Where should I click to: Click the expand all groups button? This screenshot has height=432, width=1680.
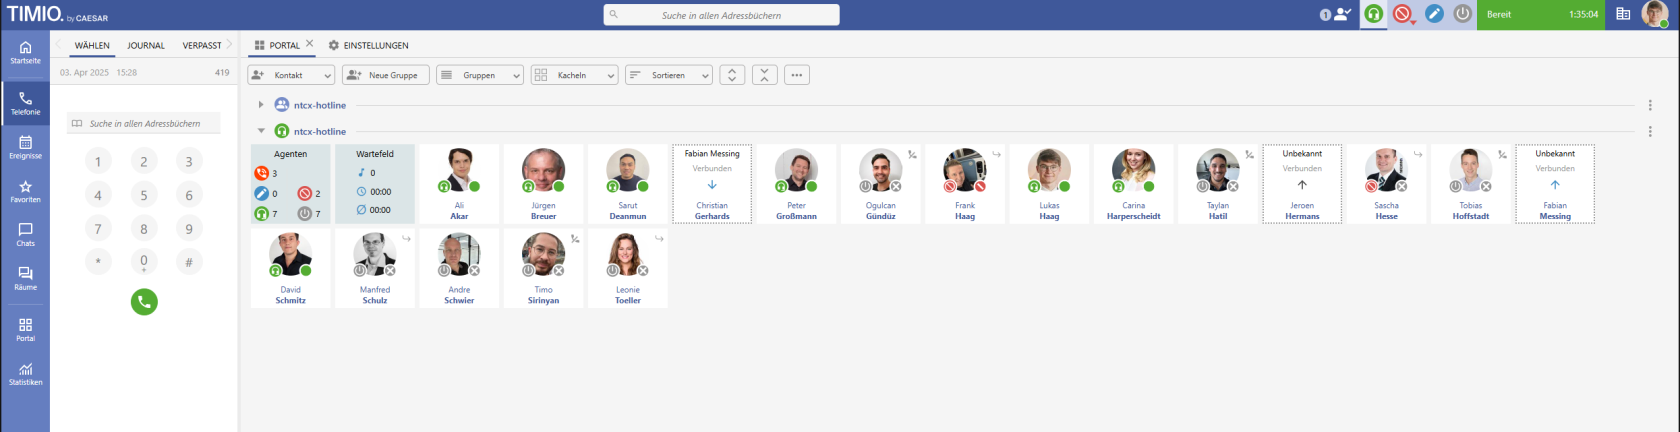click(x=732, y=75)
